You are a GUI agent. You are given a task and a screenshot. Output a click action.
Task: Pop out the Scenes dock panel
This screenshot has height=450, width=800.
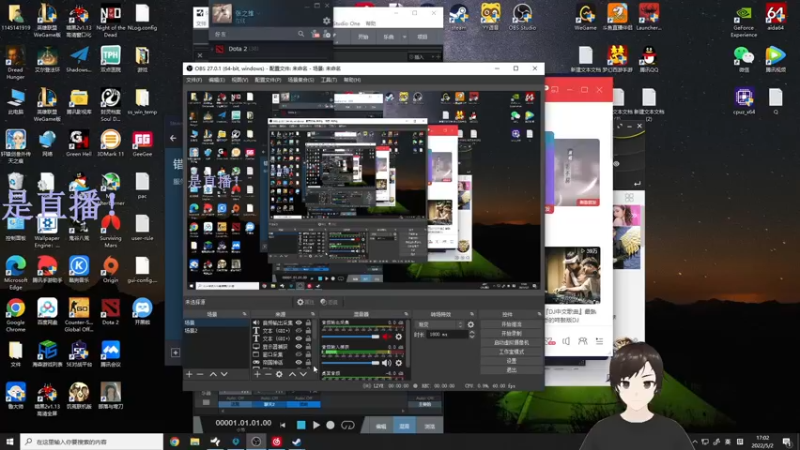point(244,314)
